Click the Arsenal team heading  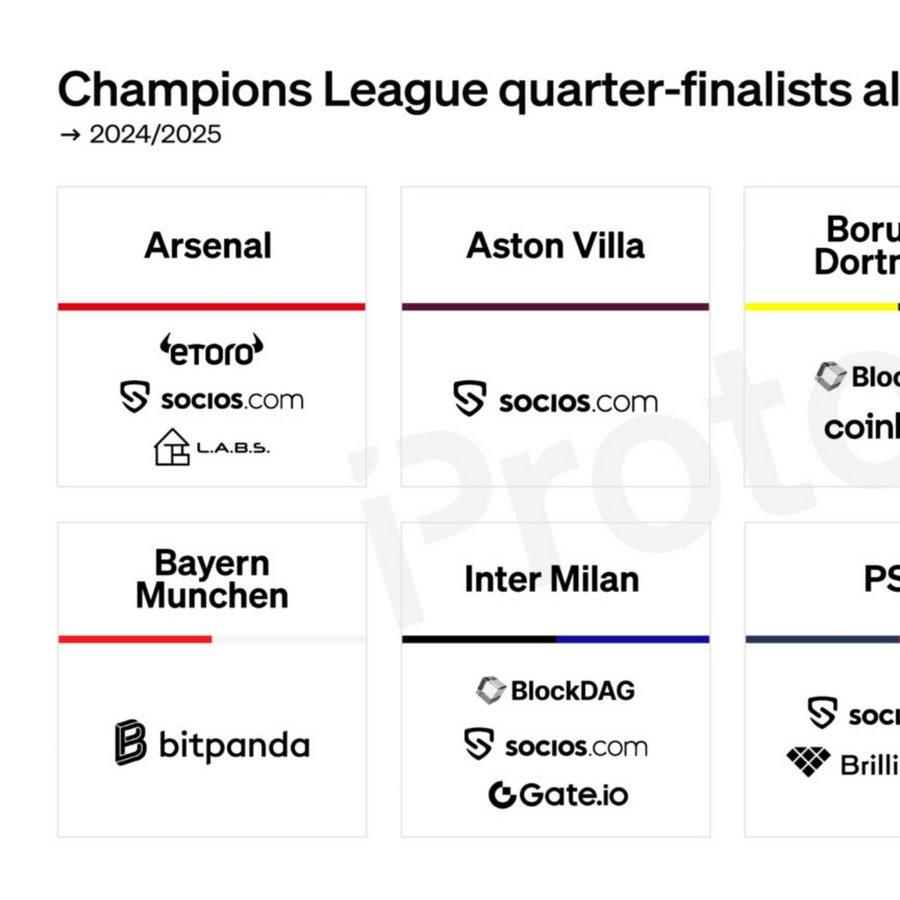tap(208, 246)
